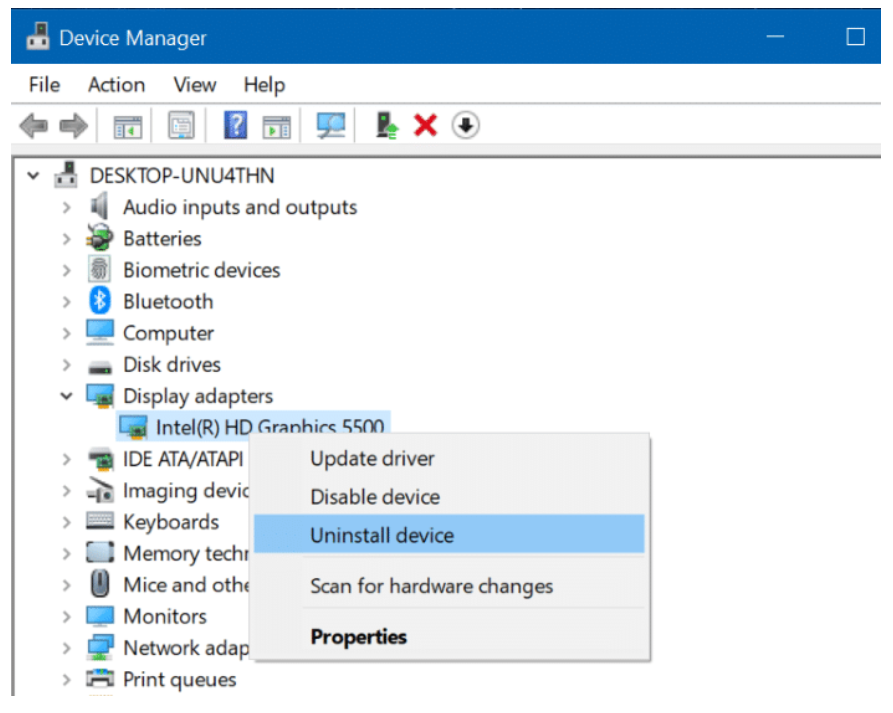Viewport: 893px width, 713px height.
Task: Go back using the toolbar arrow
Action: point(34,125)
